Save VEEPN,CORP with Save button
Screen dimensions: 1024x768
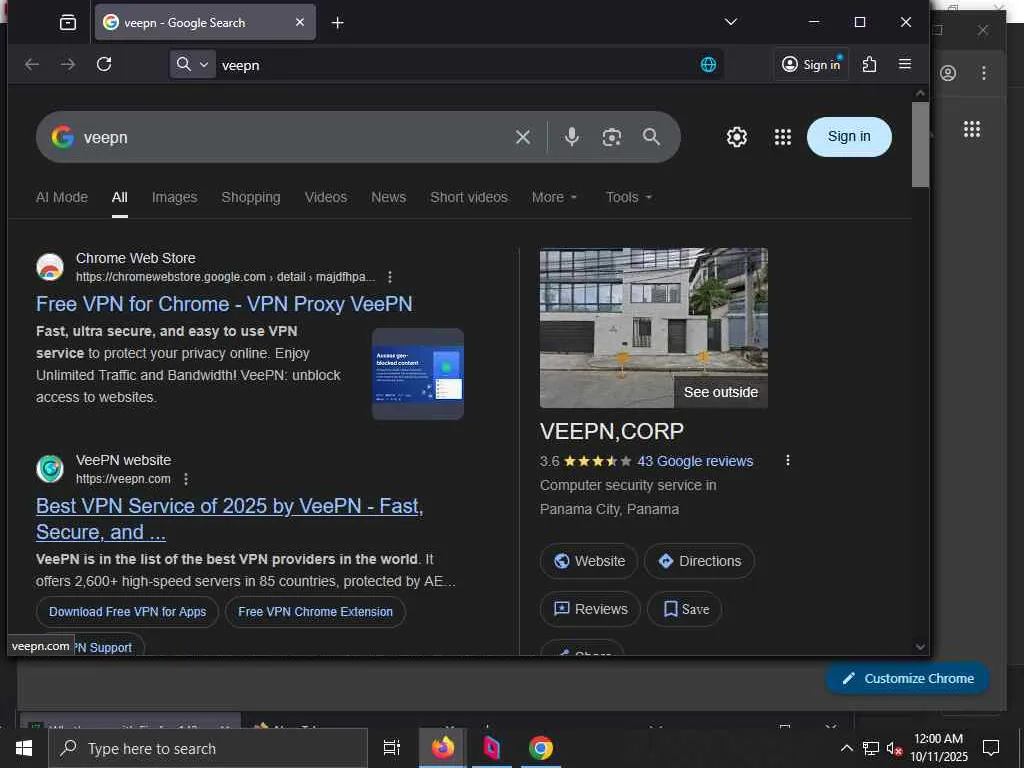pyautogui.click(x=685, y=609)
